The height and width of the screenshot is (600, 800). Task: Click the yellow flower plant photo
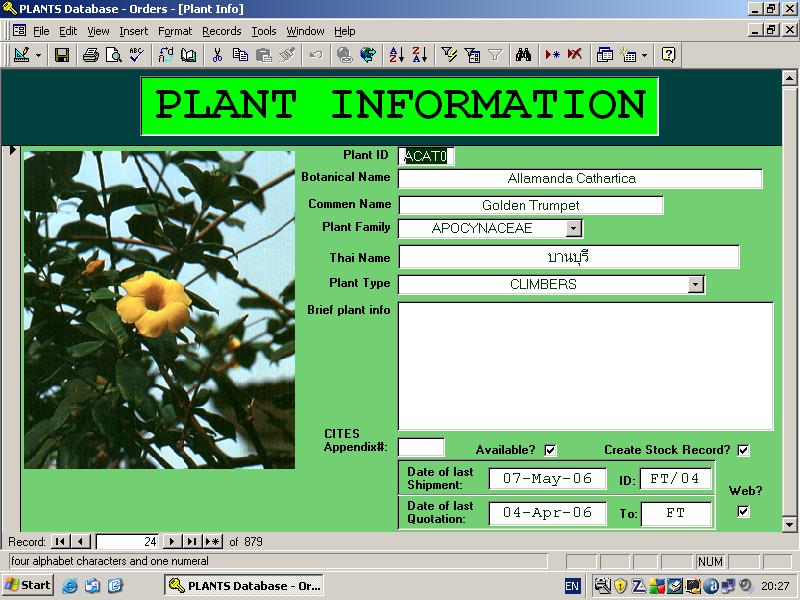click(159, 310)
